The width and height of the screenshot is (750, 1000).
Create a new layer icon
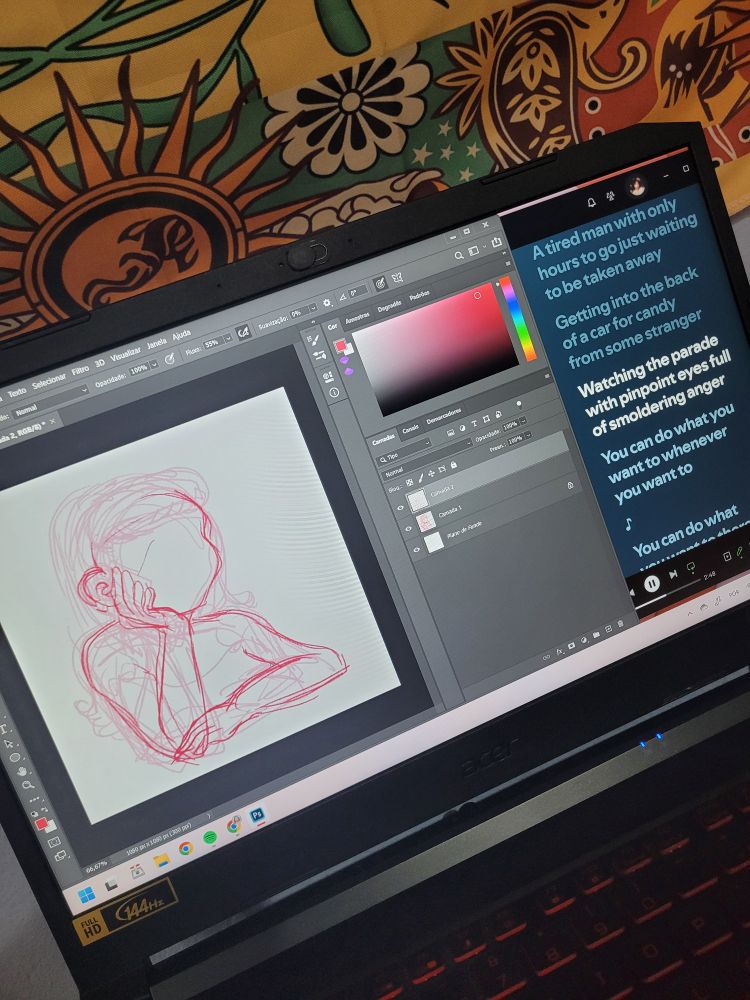click(x=608, y=629)
